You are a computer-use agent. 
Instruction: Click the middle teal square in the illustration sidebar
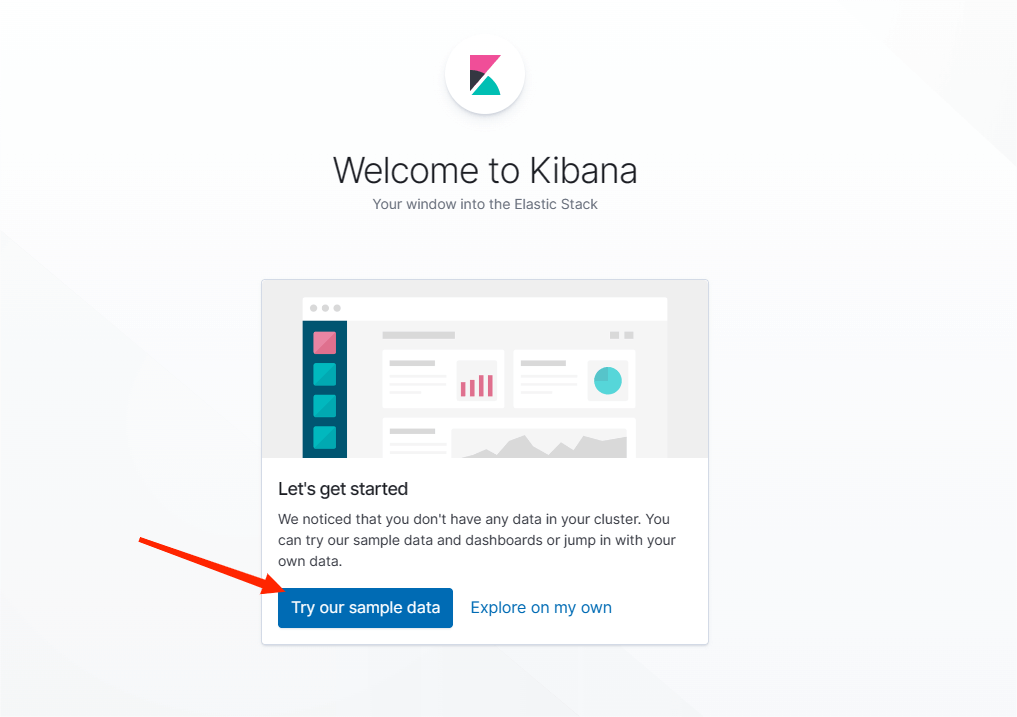point(324,406)
